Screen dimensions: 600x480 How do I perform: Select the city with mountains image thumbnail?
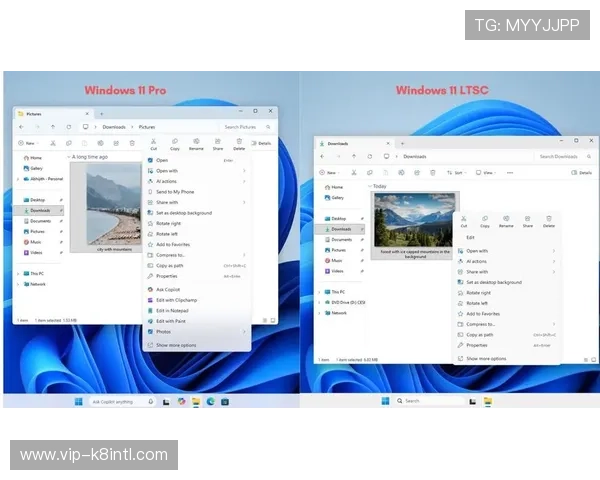112,204
